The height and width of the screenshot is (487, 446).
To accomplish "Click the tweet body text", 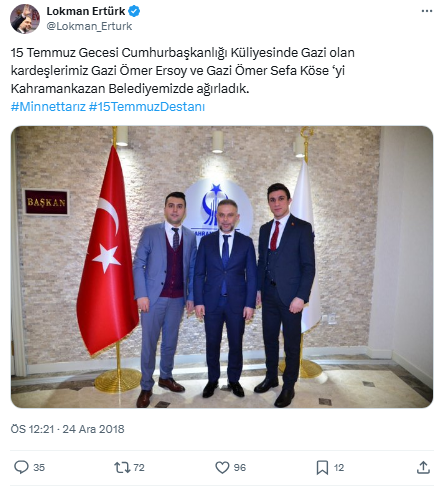I will tap(183, 71).
